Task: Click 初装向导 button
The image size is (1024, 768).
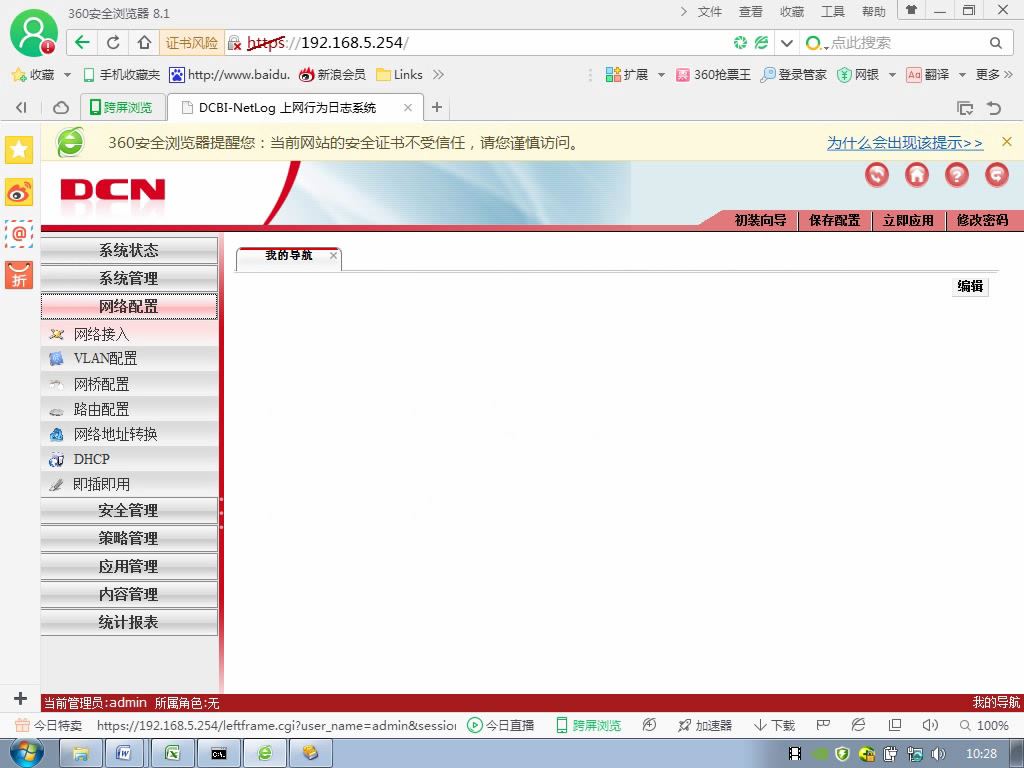Action: tap(760, 220)
